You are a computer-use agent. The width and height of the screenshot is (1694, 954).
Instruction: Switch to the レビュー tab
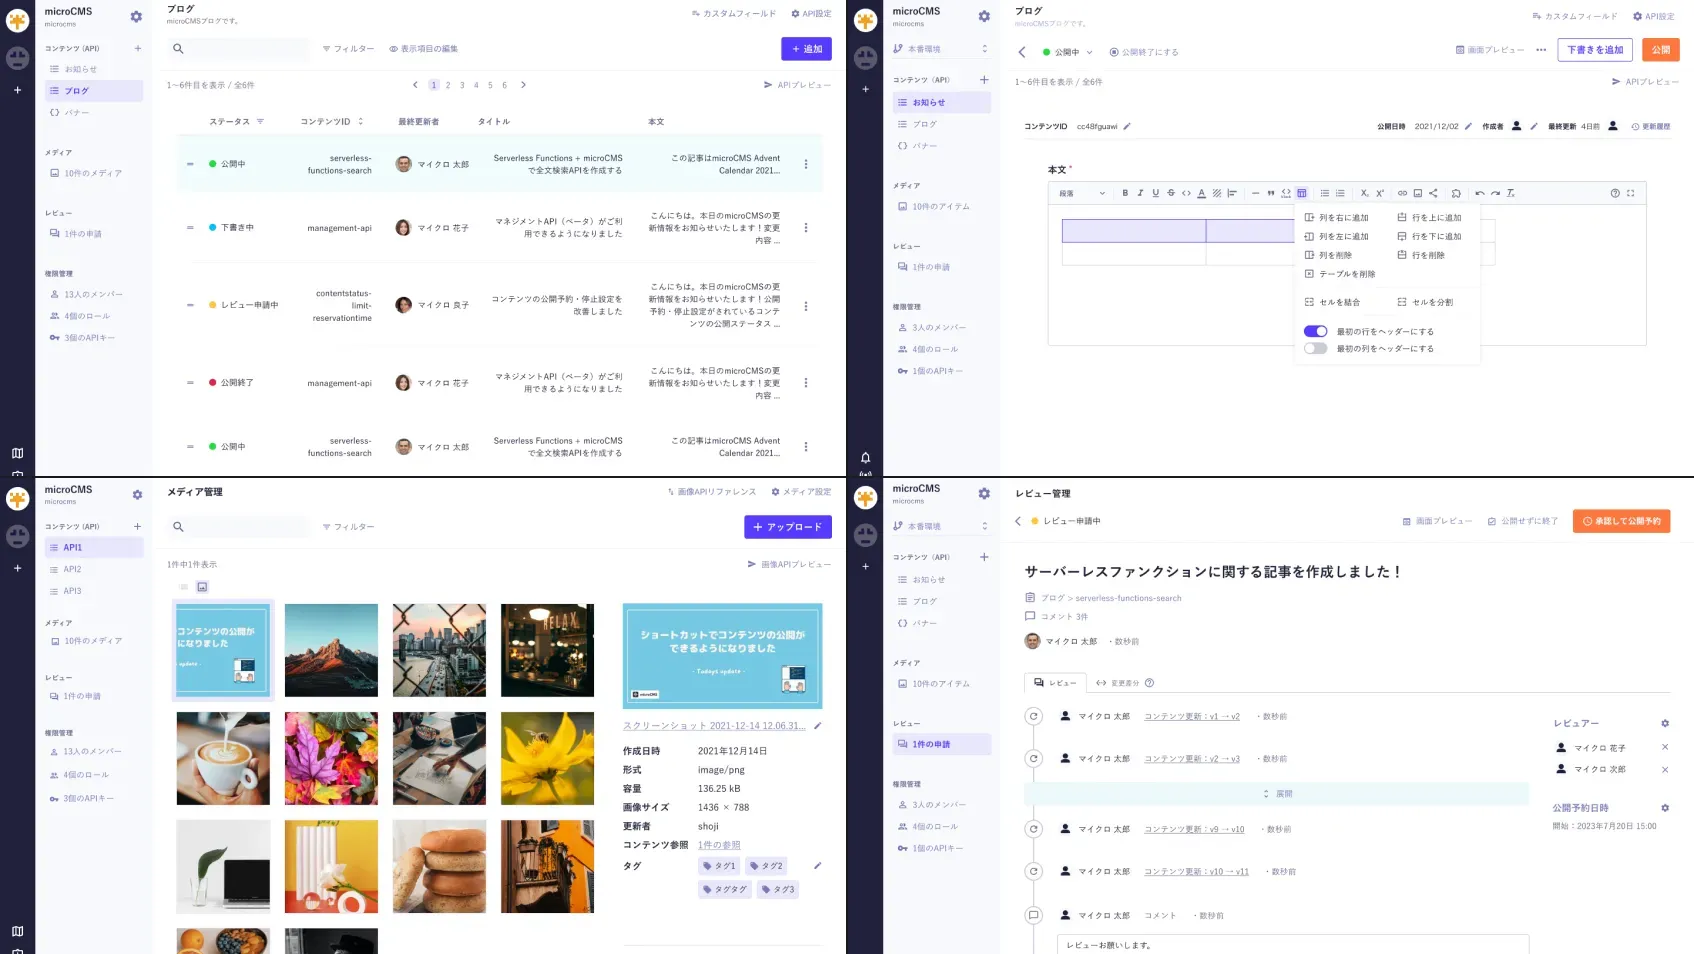pos(1055,683)
